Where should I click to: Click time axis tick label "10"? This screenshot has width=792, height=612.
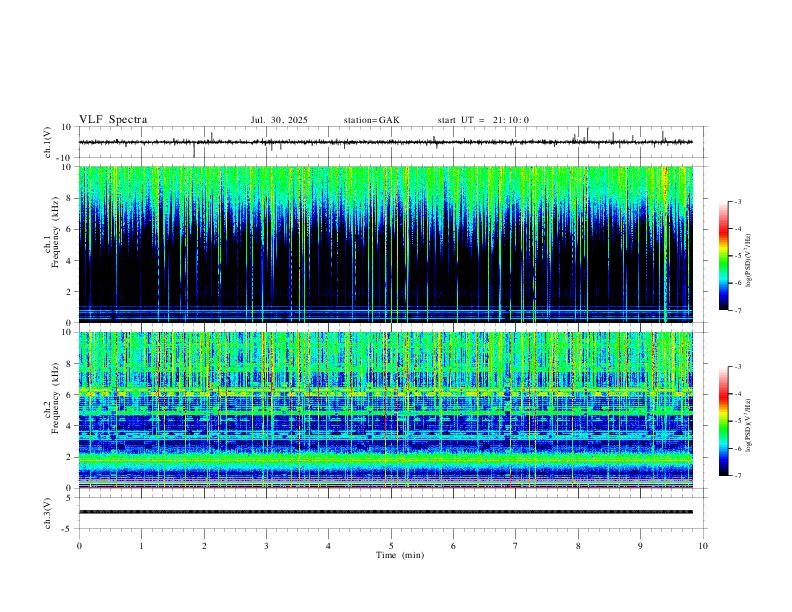point(703,546)
